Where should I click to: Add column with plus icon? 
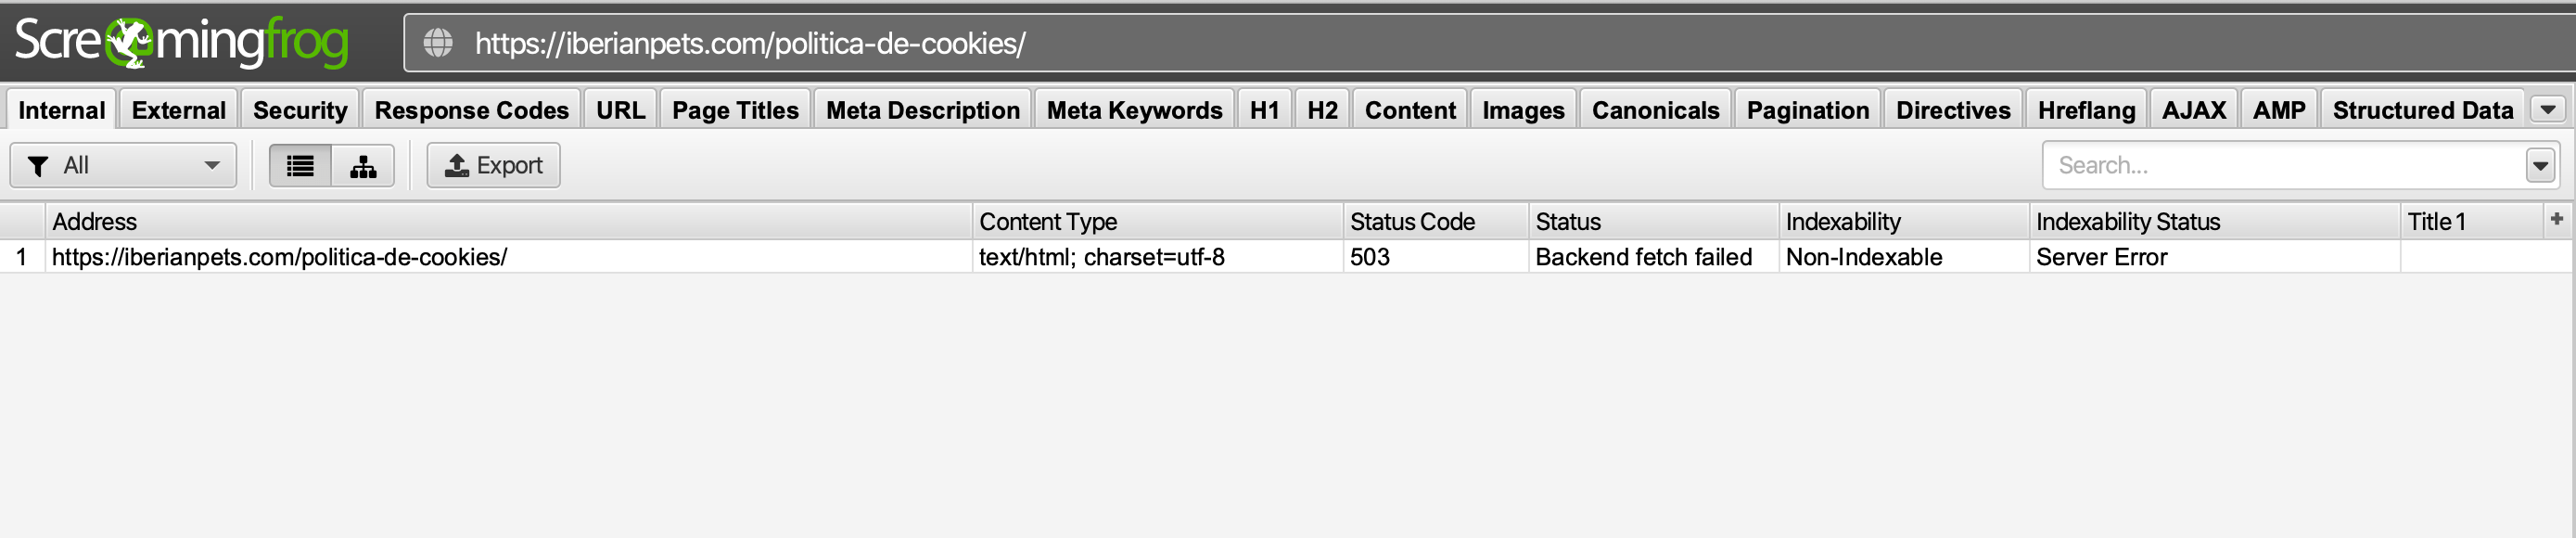tap(2556, 219)
